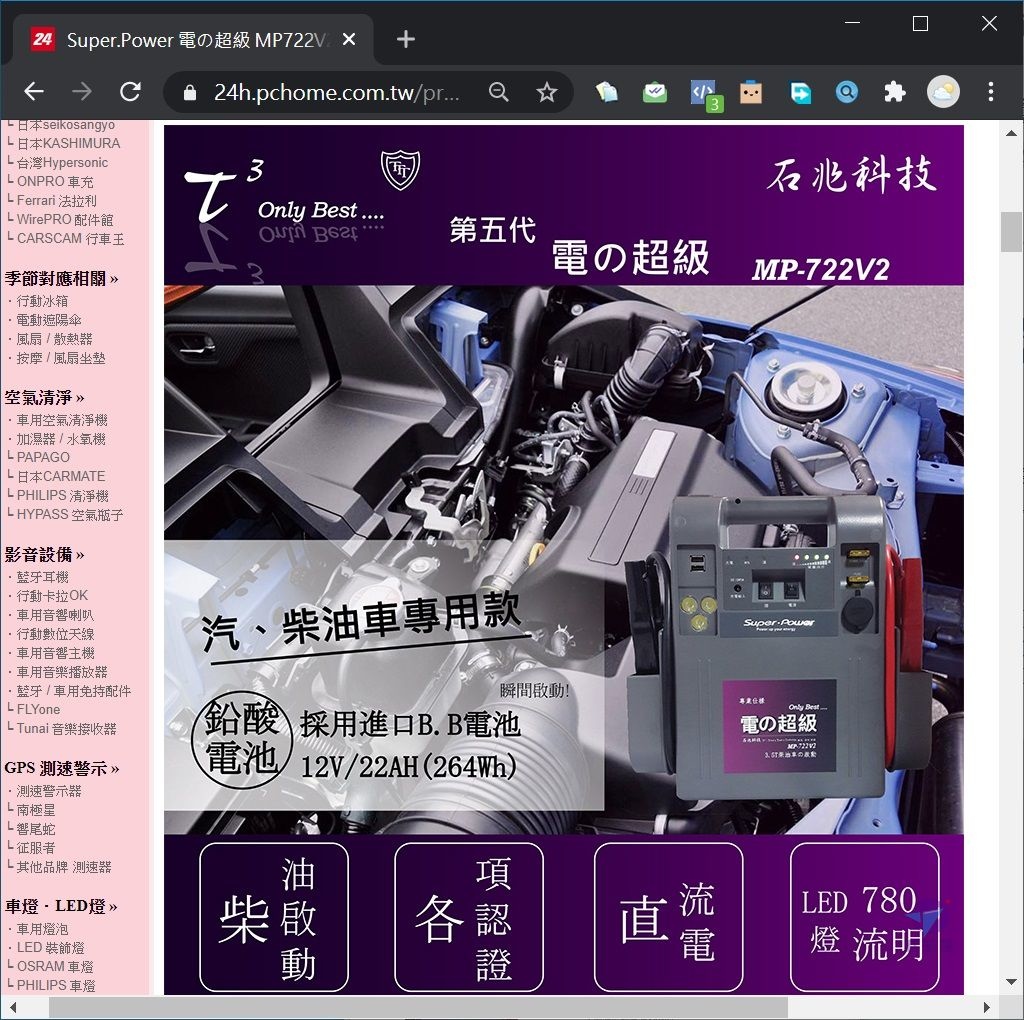Screen dimensions: 1024x1020
Task: Focus the 24h.pchome.com.tw address bar
Action: pyautogui.click(x=337, y=93)
